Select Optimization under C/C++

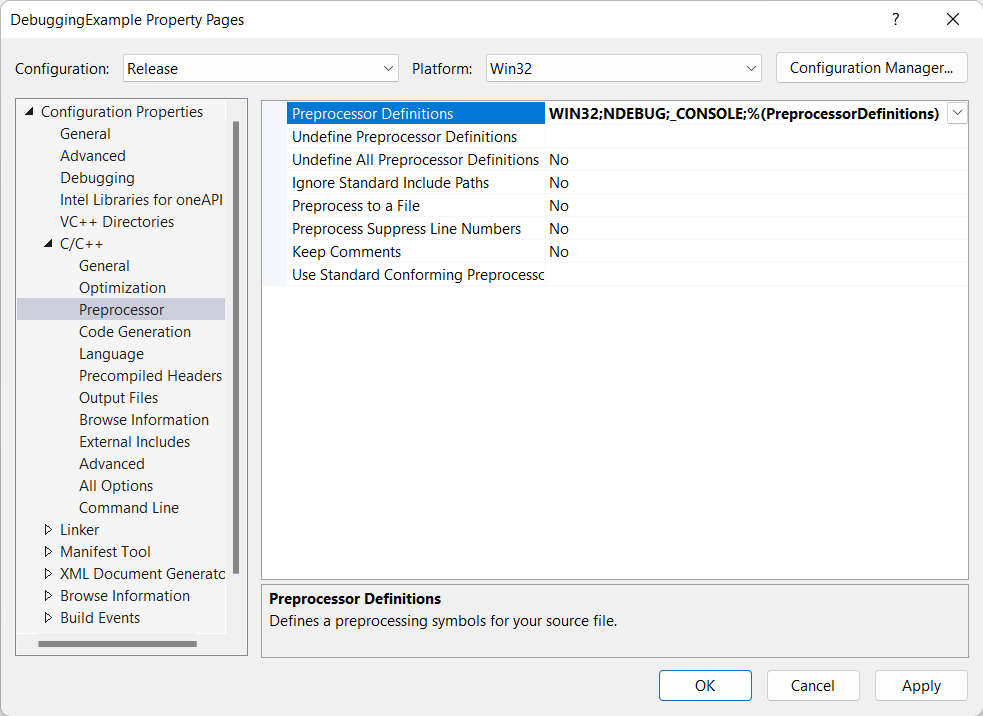coord(123,288)
